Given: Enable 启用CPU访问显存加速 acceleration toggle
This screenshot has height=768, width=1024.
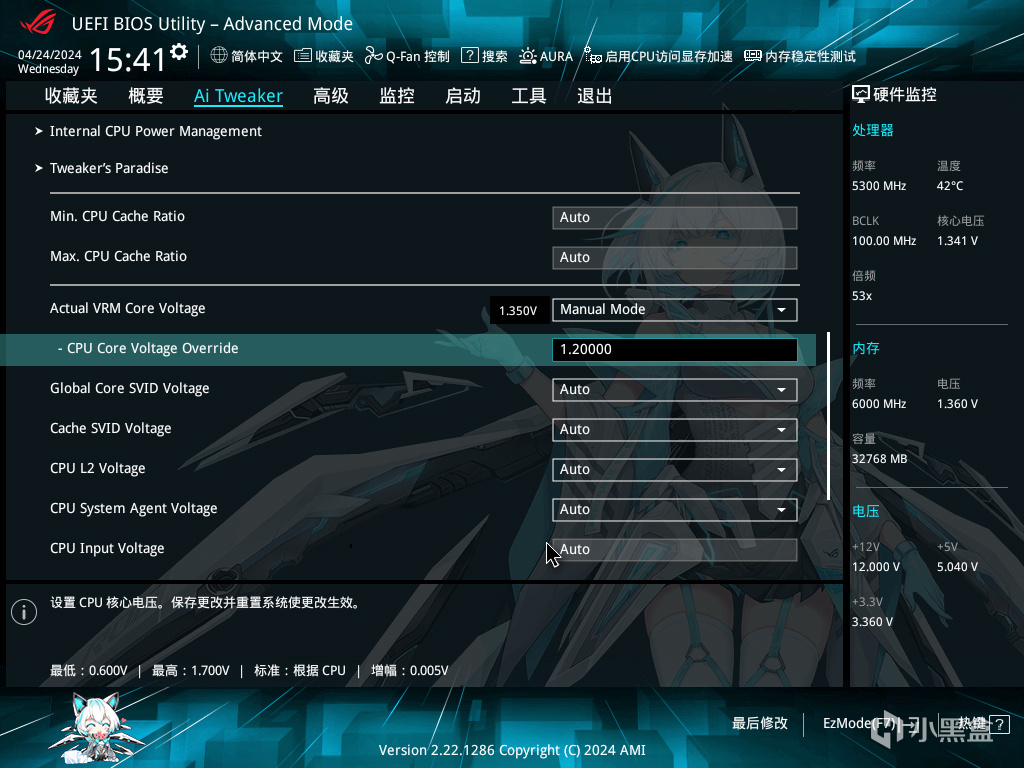Looking at the screenshot, I should pos(592,56).
